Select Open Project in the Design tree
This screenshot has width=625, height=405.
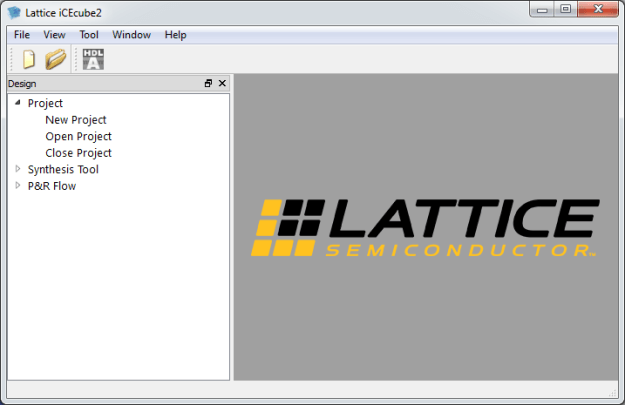pos(78,136)
